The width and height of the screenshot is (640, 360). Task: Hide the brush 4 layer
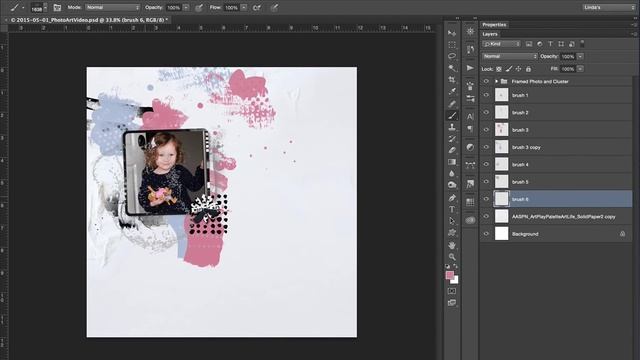pyautogui.click(x=486, y=164)
